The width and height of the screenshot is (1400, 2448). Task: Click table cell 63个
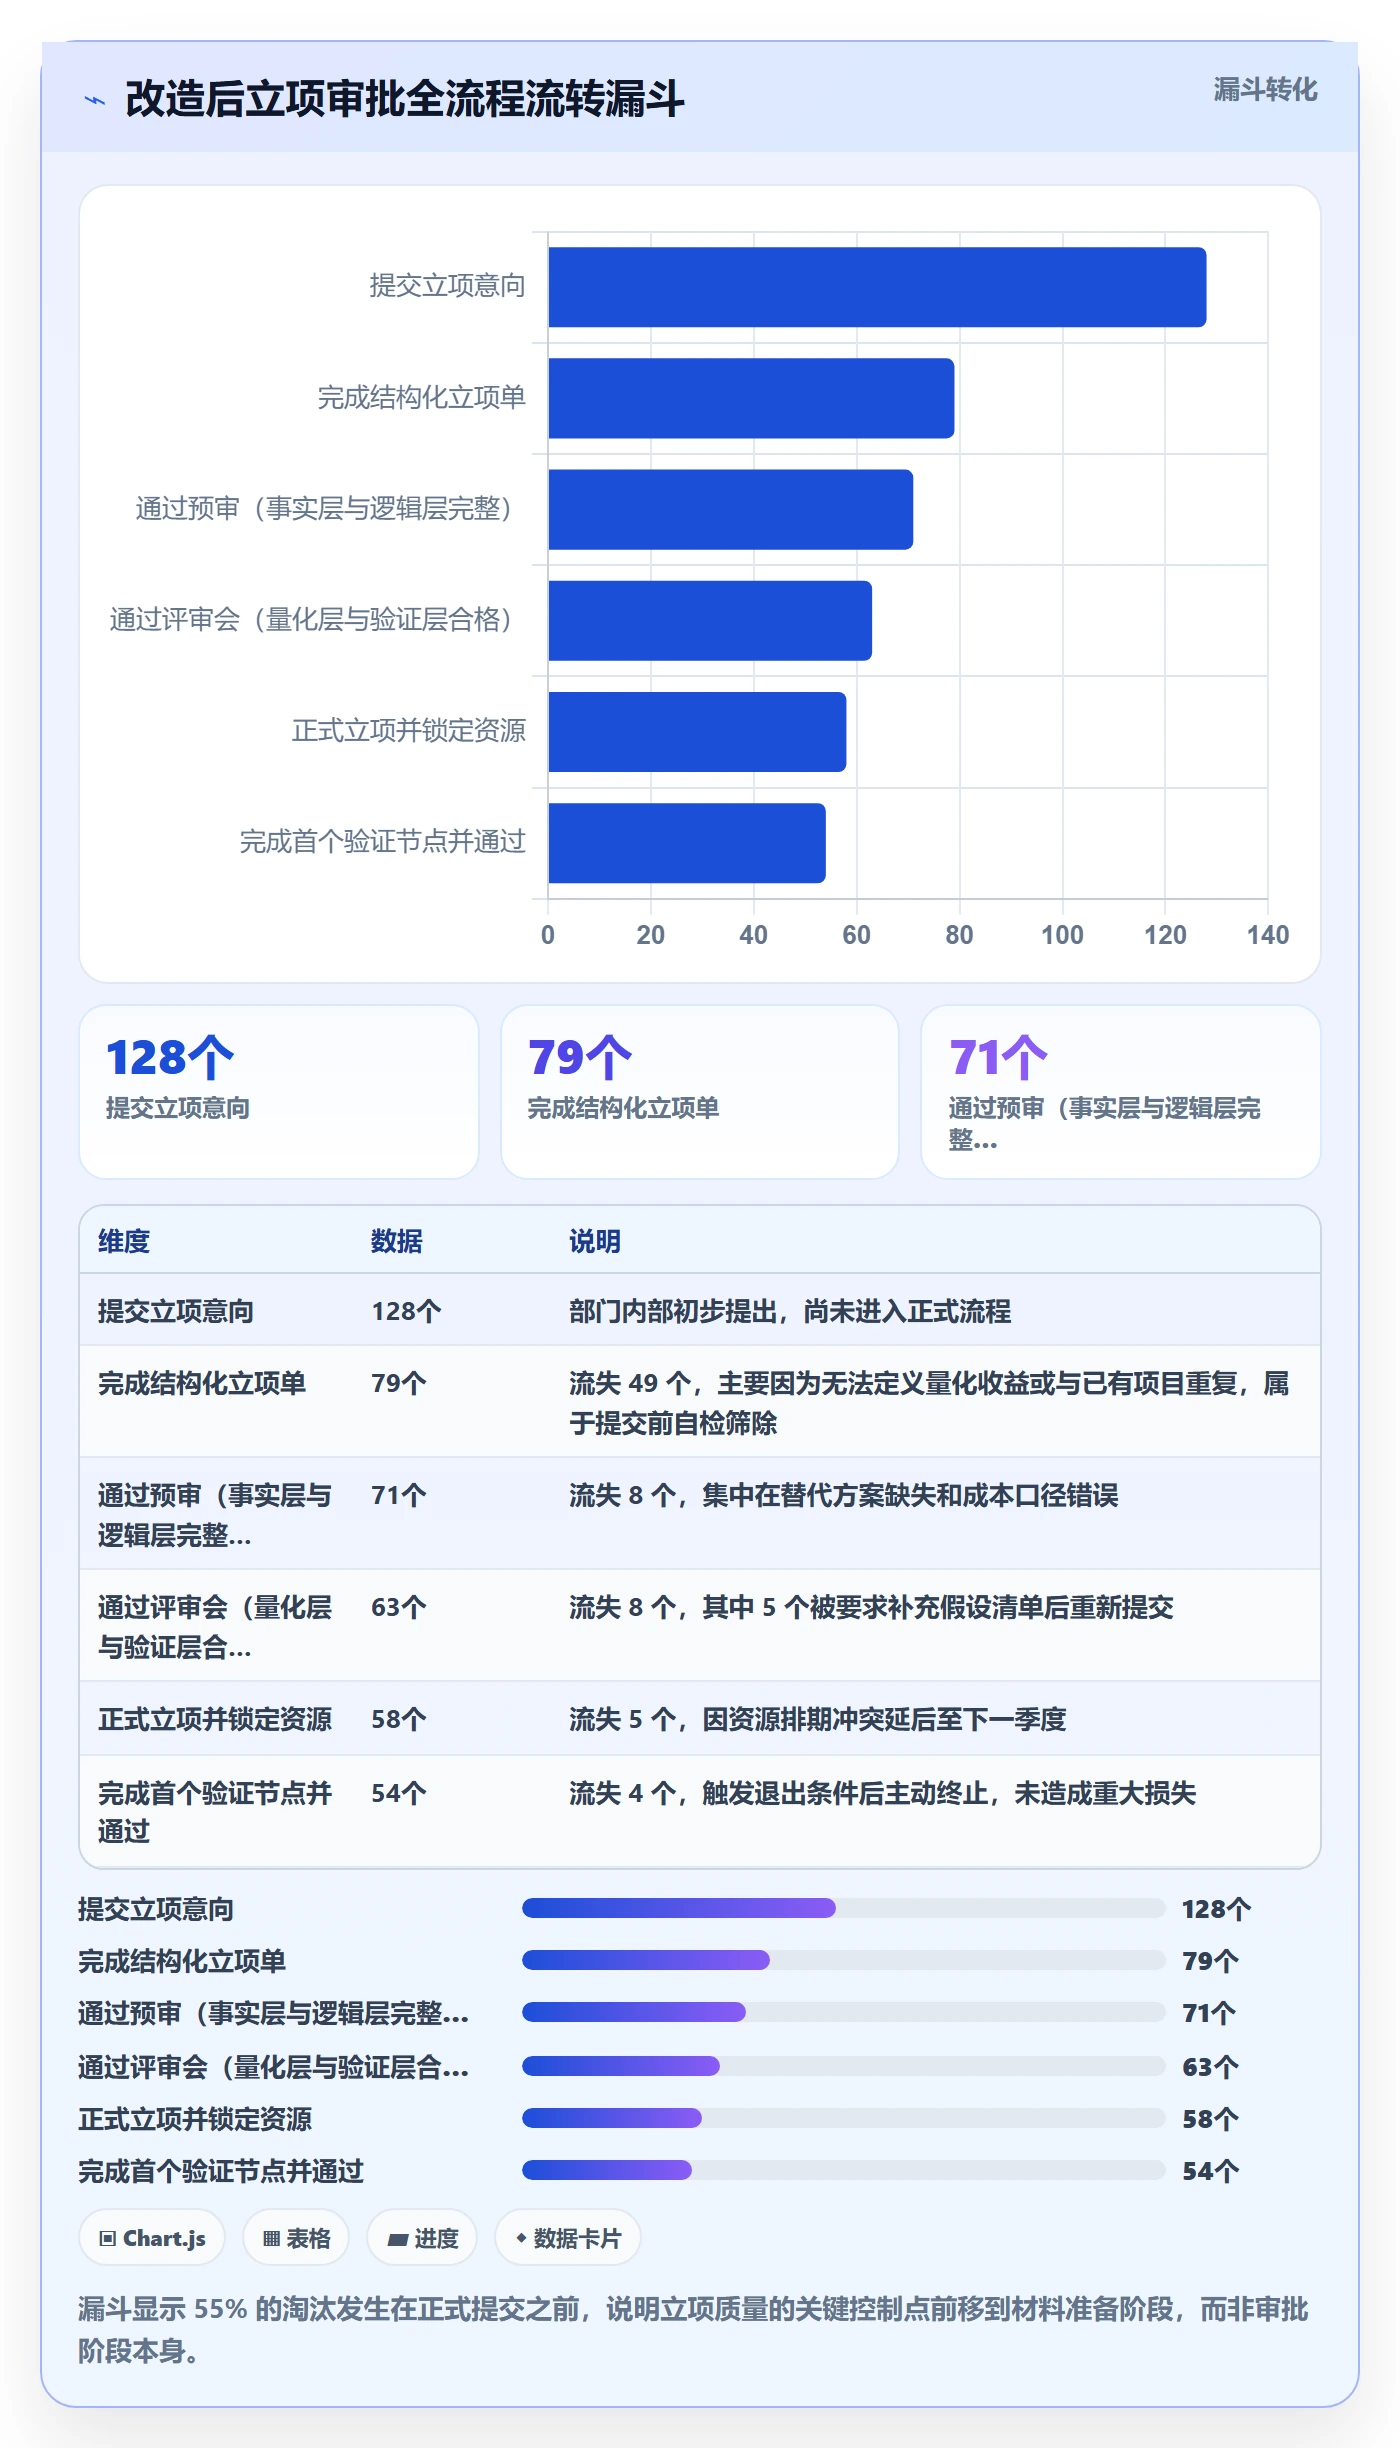coord(399,1607)
